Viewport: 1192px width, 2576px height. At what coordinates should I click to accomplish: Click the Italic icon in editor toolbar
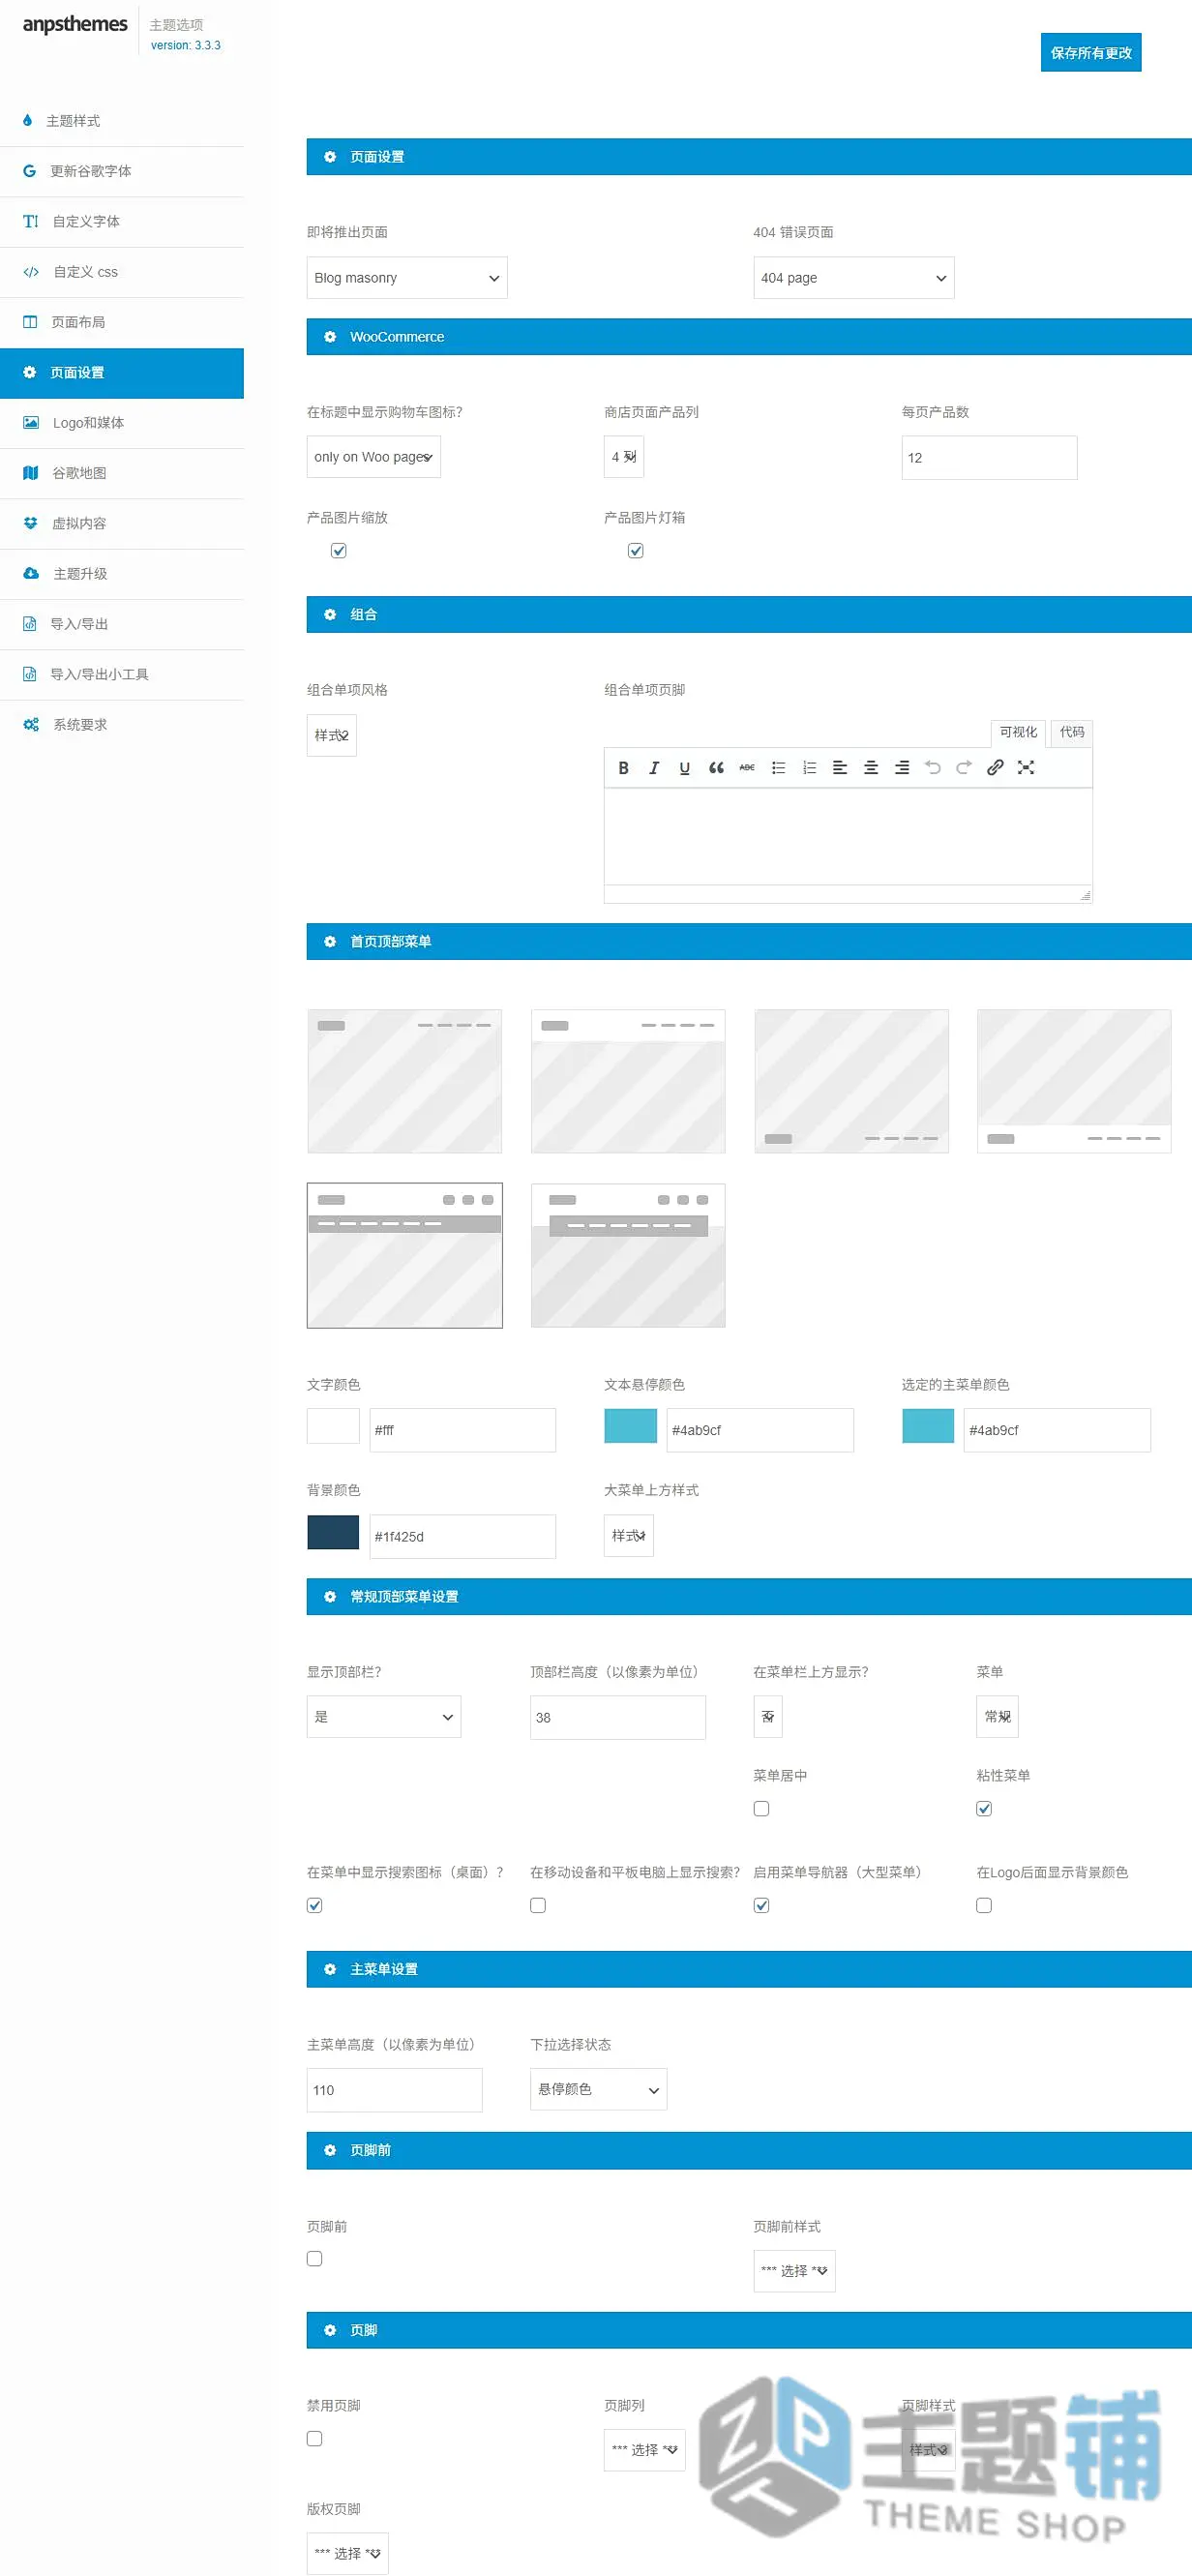(x=654, y=768)
